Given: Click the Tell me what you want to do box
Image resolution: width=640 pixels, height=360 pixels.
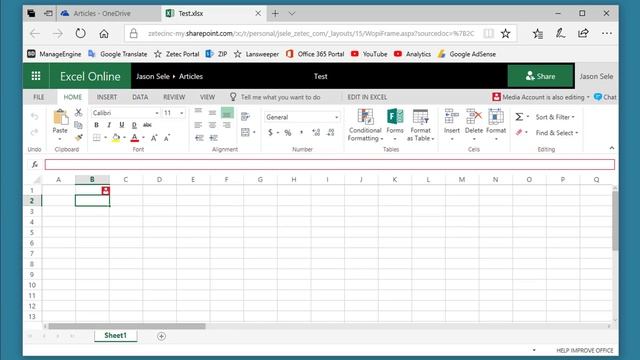Looking at the screenshot, I should [x=281, y=97].
